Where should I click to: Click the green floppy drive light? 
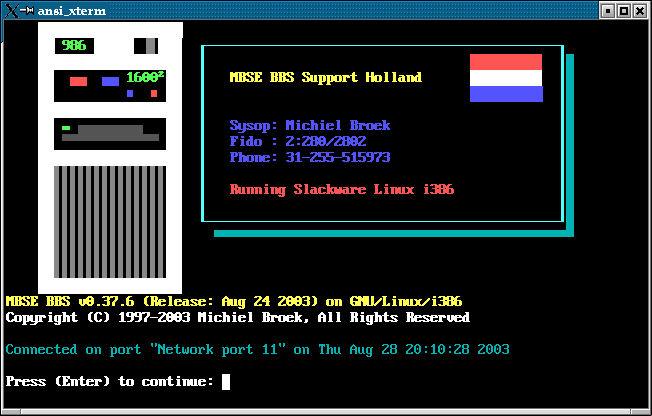[x=66, y=128]
